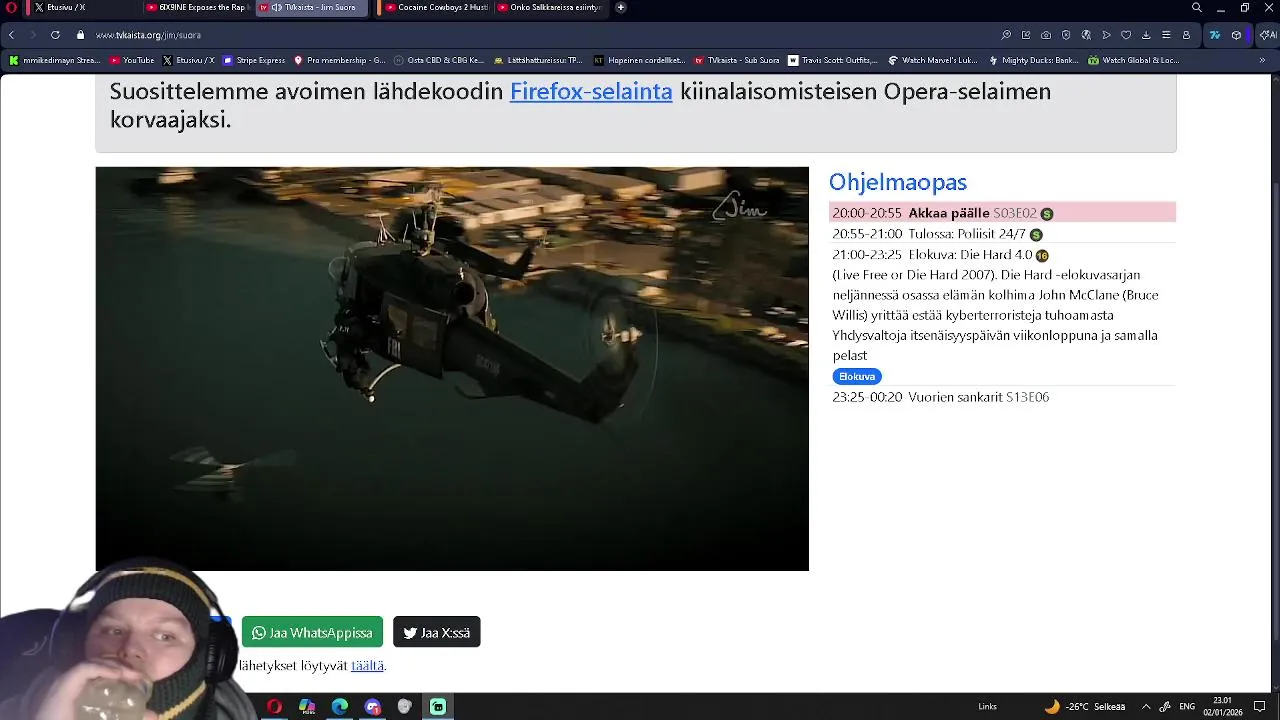Switch to the 6IX9INE Exposes the Rap tab

pos(196,7)
